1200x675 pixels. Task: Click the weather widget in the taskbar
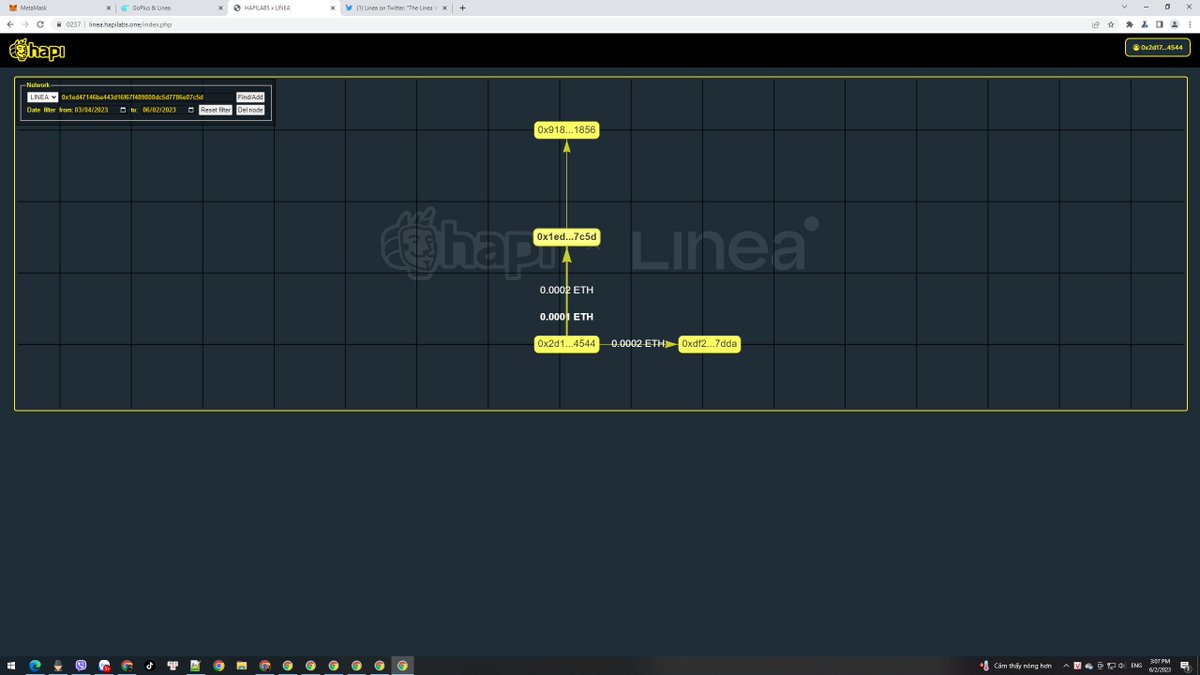click(x=1017, y=665)
